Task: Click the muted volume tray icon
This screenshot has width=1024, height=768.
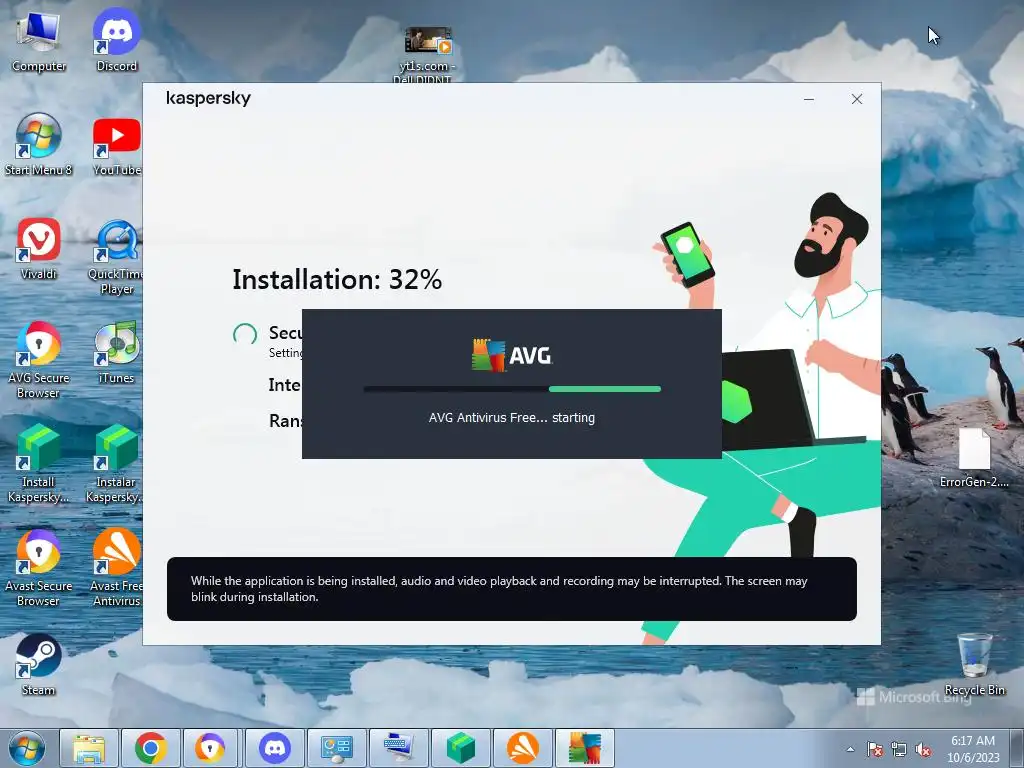Action: (x=923, y=749)
